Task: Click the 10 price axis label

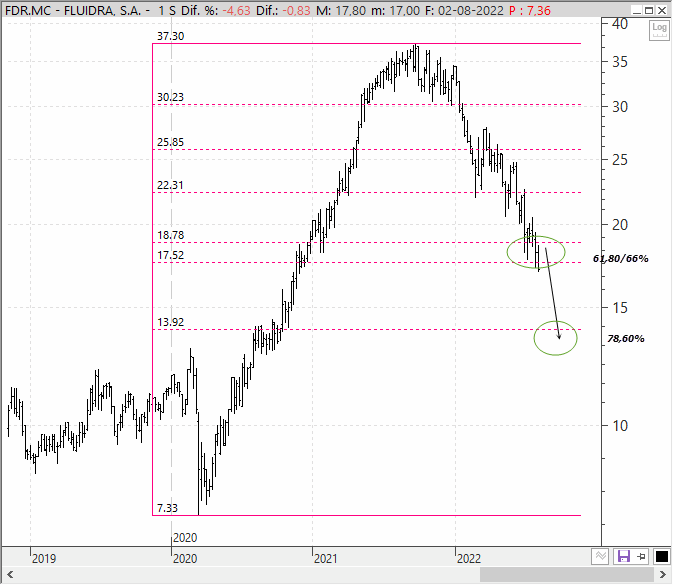Action: coord(620,426)
